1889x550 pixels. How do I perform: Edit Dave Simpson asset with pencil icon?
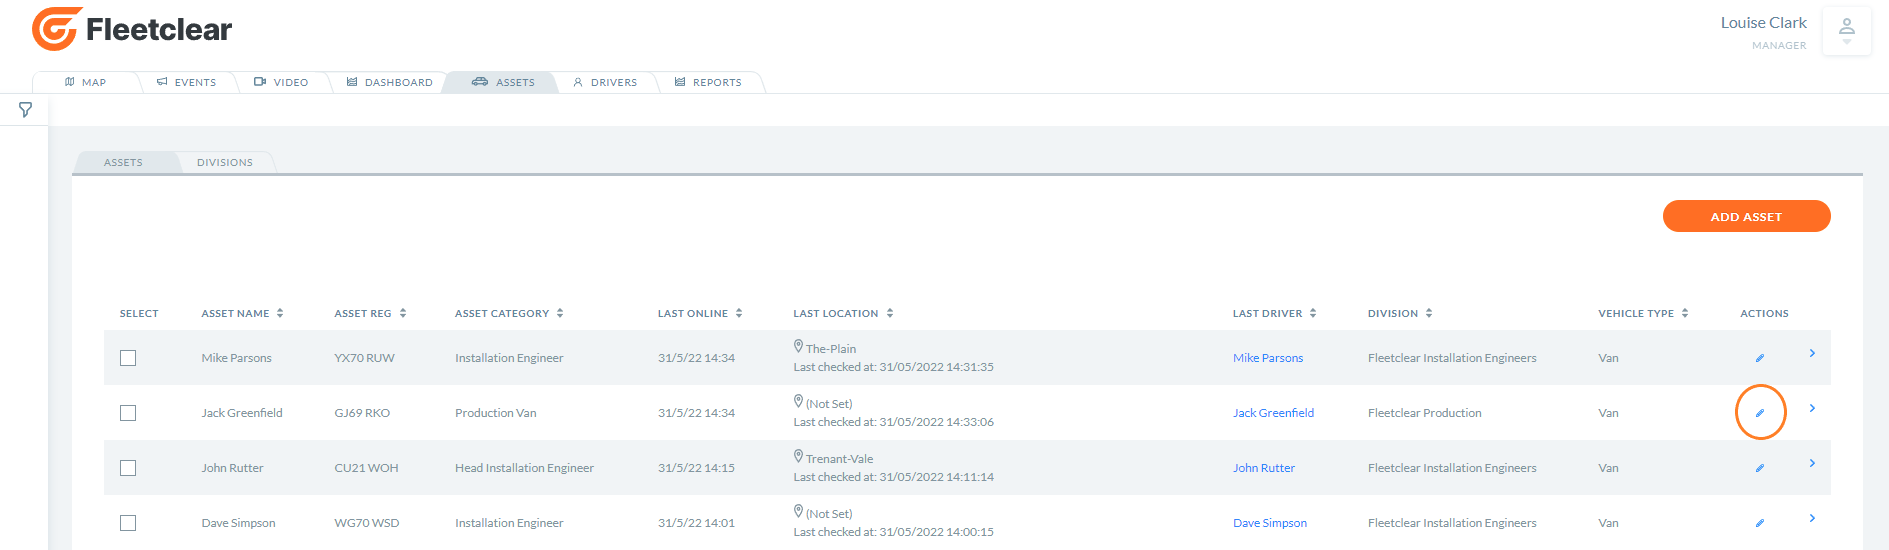pos(1760,523)
